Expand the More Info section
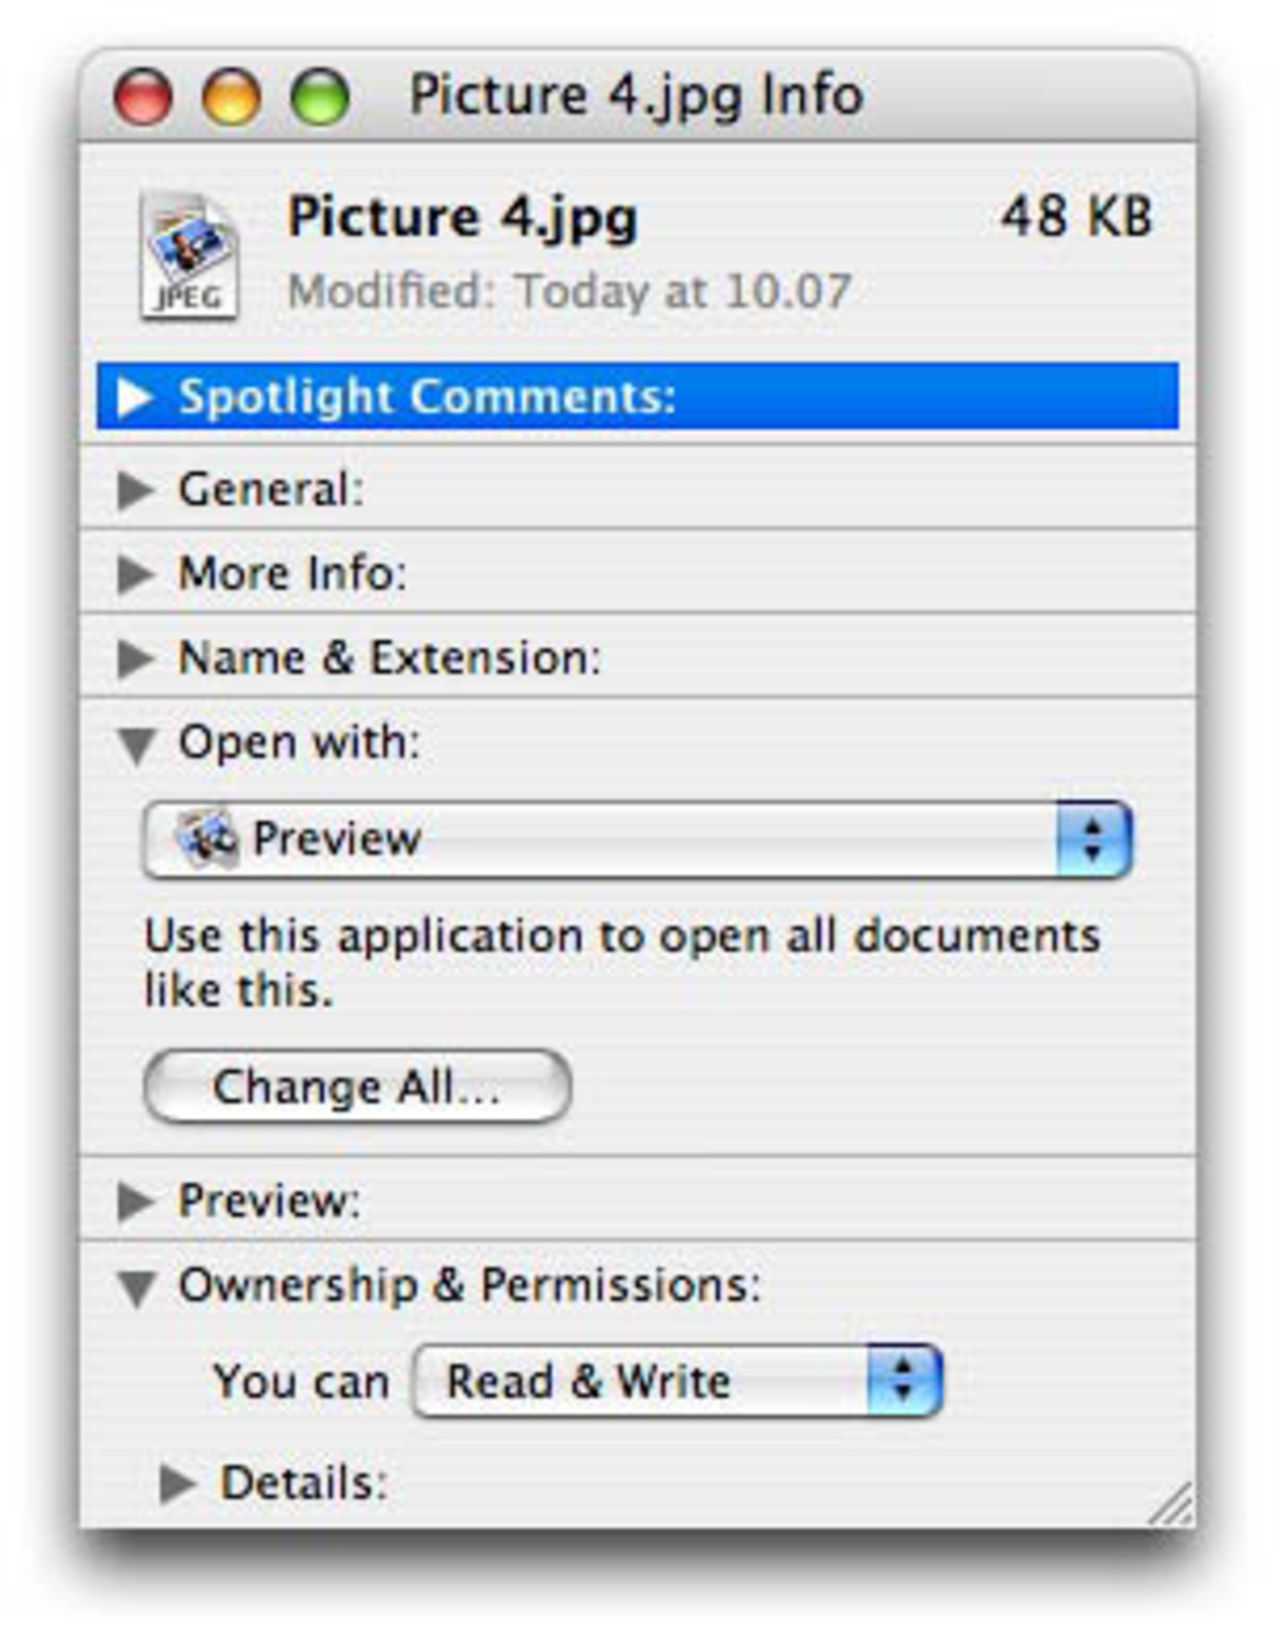Viewport: 1280px width, 1642px height. pos(135,574)
